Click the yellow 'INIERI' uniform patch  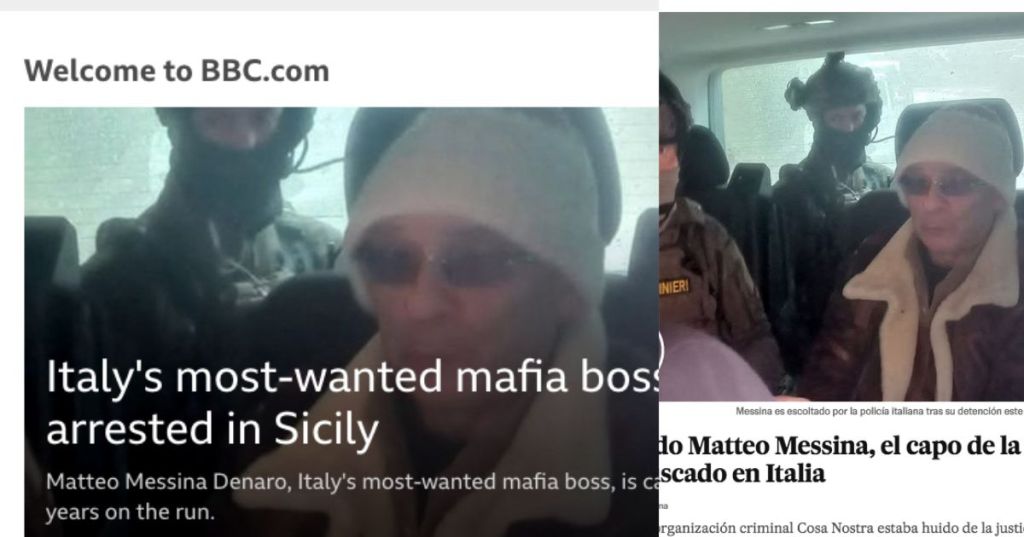(x=674, y=287)
